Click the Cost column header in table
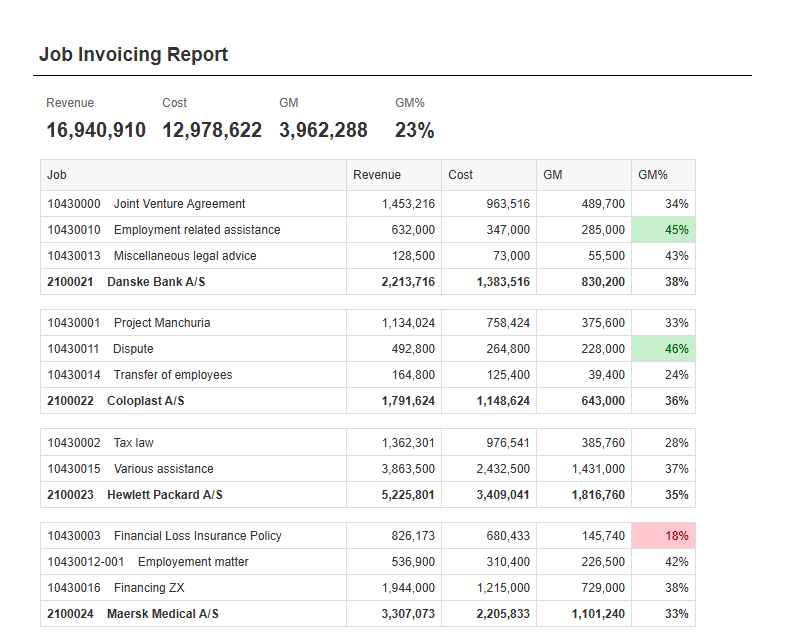 [489, 175]
